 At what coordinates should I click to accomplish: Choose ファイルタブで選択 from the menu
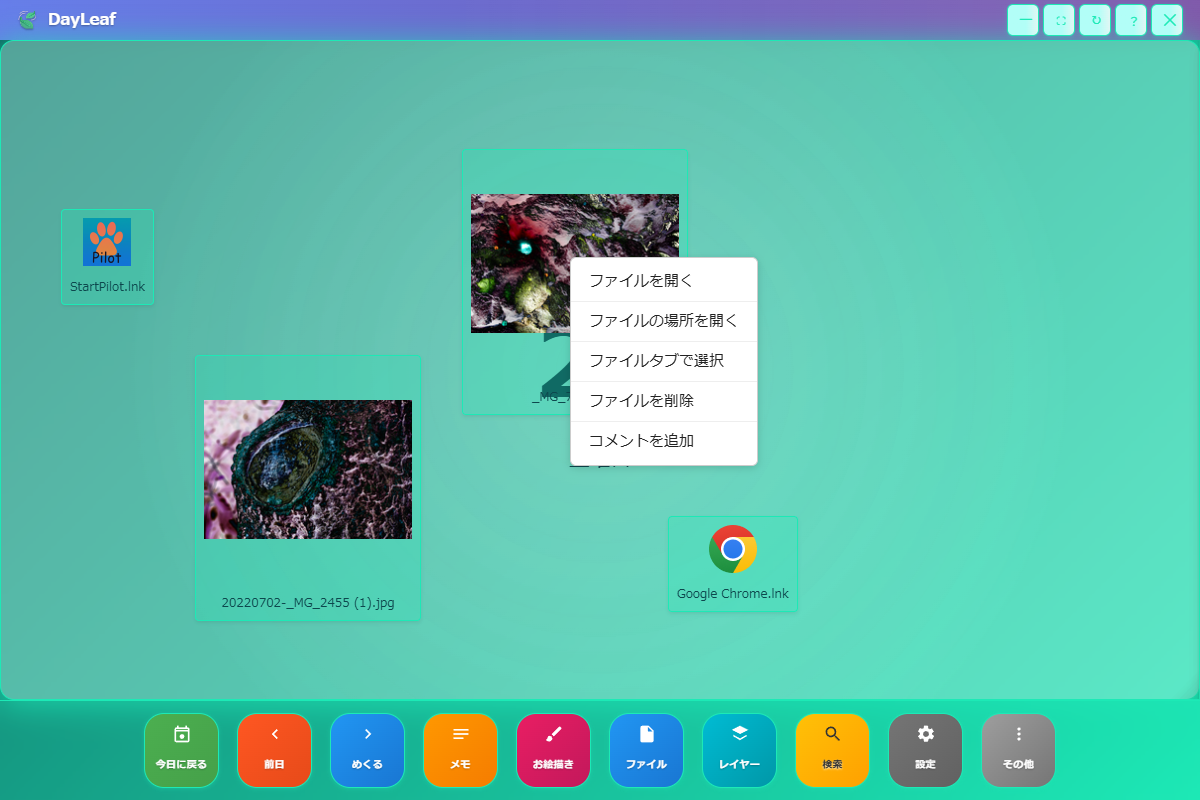(663, 361)
